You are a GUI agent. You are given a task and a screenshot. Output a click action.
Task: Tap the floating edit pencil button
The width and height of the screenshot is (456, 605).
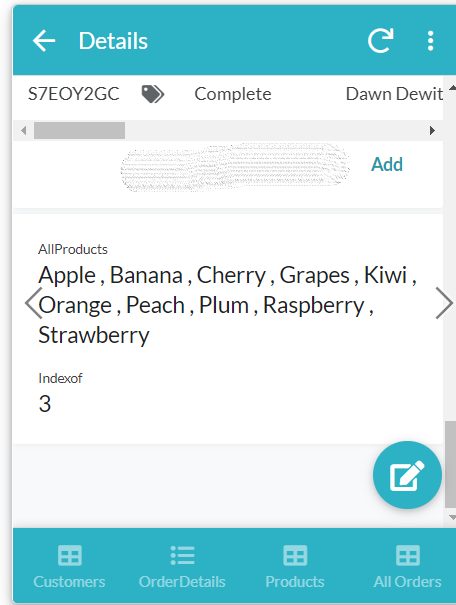407,475
